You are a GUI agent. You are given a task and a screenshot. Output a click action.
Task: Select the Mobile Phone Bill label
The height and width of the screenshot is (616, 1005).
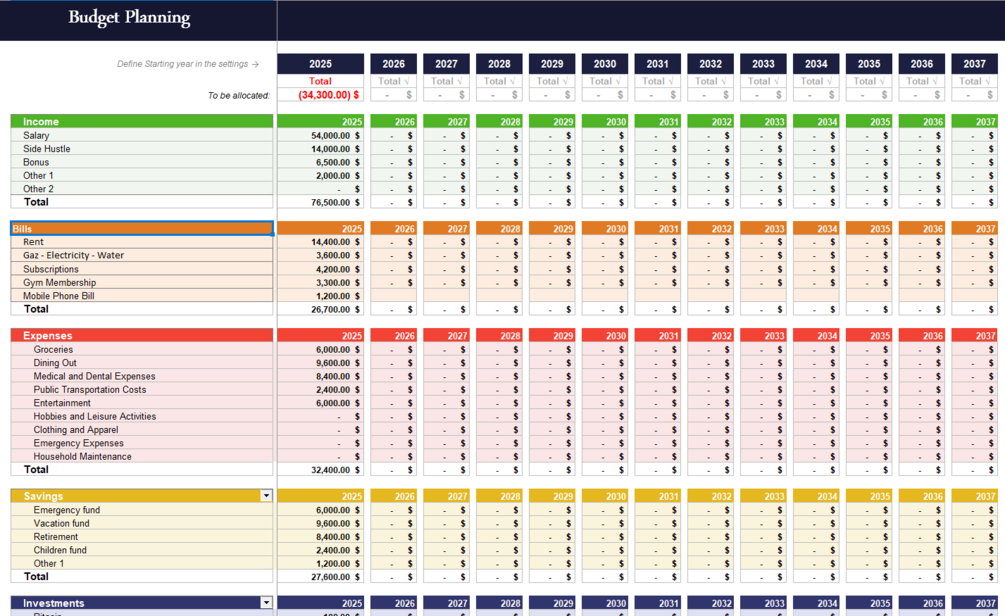(x=58, y=296)
